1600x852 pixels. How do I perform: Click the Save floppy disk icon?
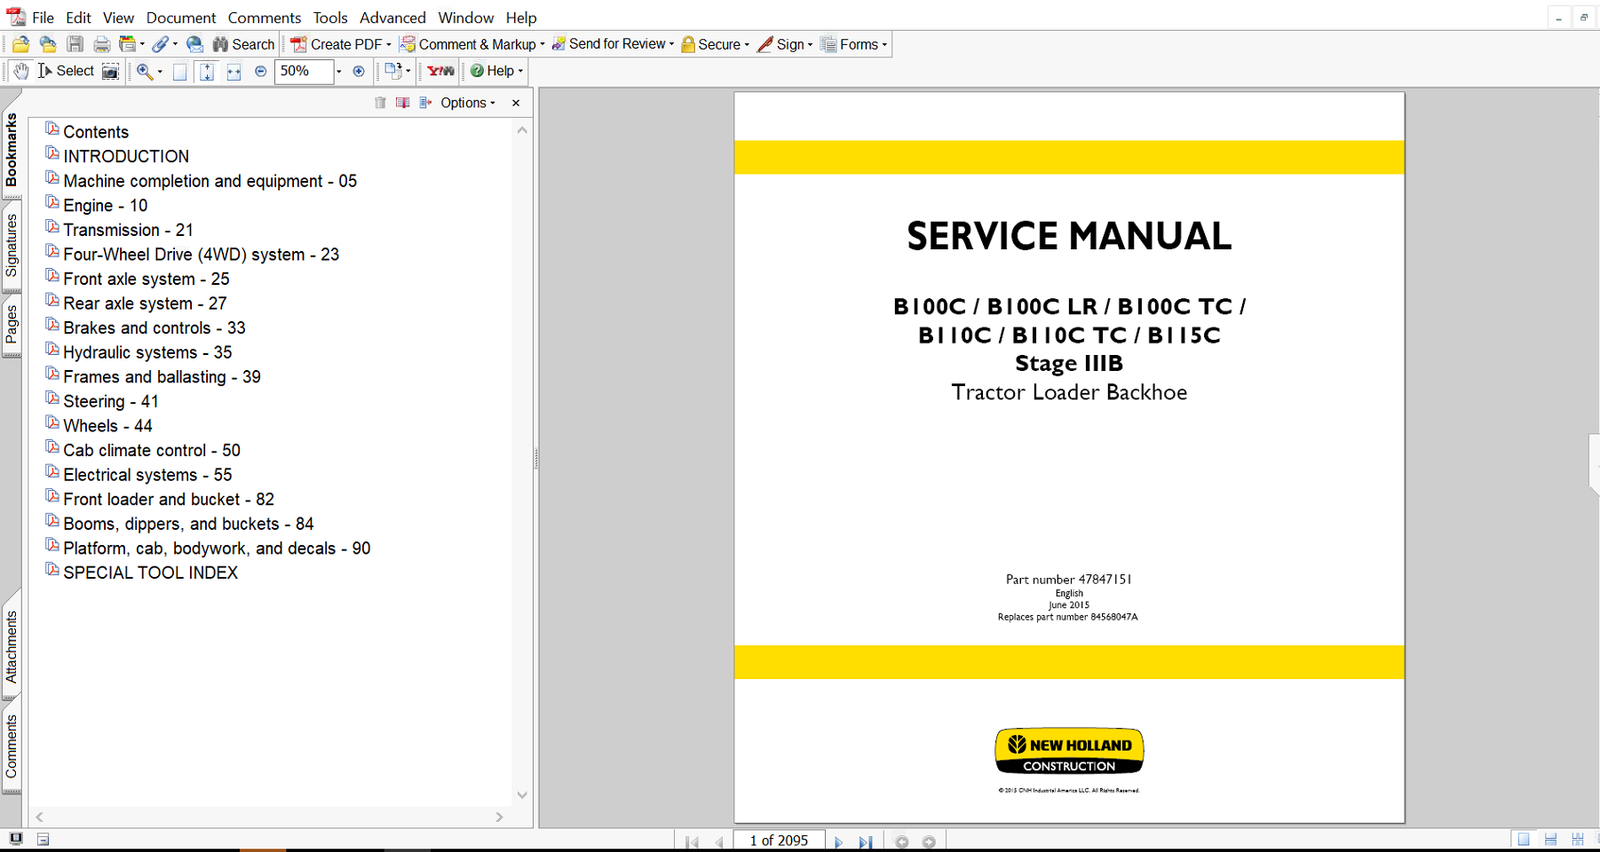pos(75,44)
